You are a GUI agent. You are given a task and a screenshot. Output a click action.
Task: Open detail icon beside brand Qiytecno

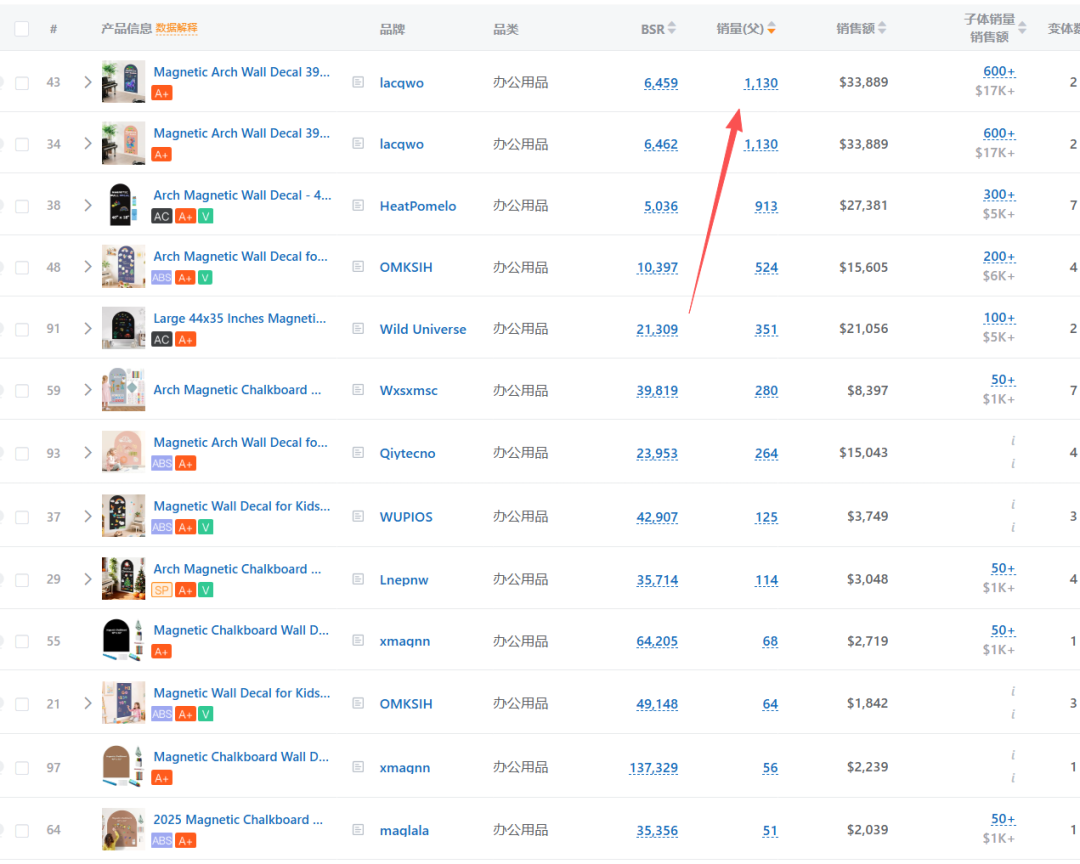tap(358, 453)
